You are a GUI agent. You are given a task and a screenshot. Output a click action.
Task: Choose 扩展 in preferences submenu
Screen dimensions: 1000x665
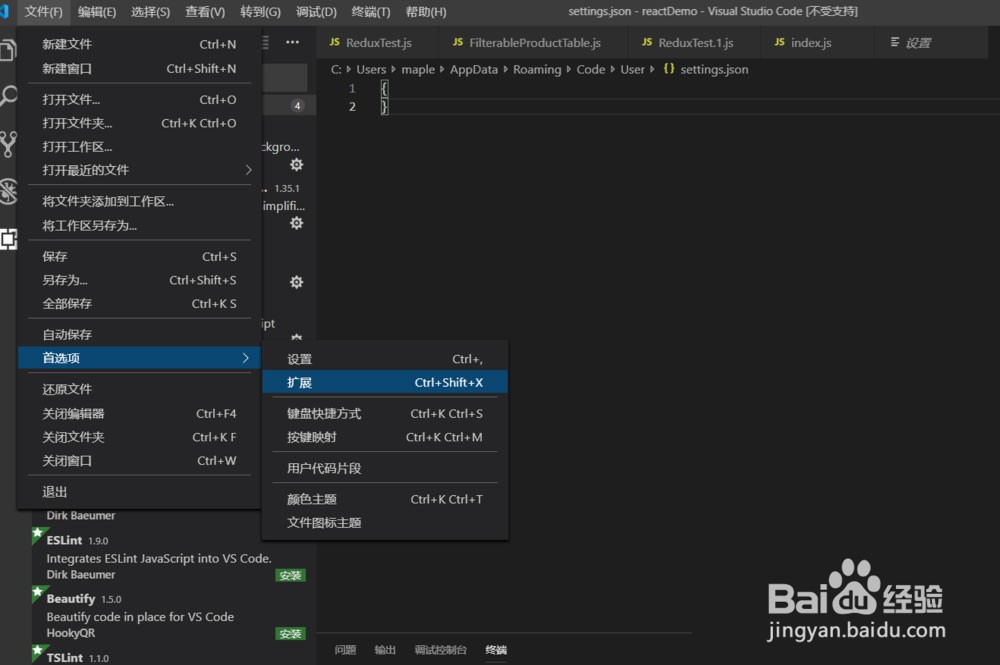(385, 383)
